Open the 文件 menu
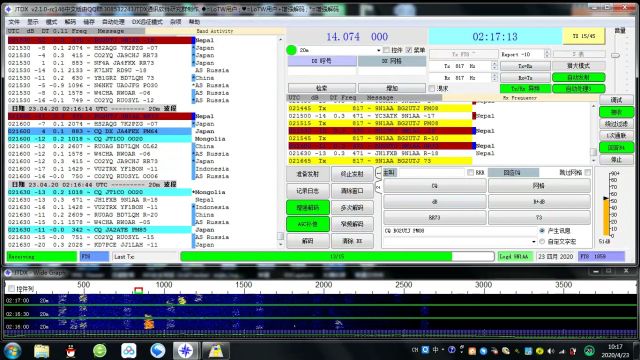The image size is (640, 360). pos(14,22)
